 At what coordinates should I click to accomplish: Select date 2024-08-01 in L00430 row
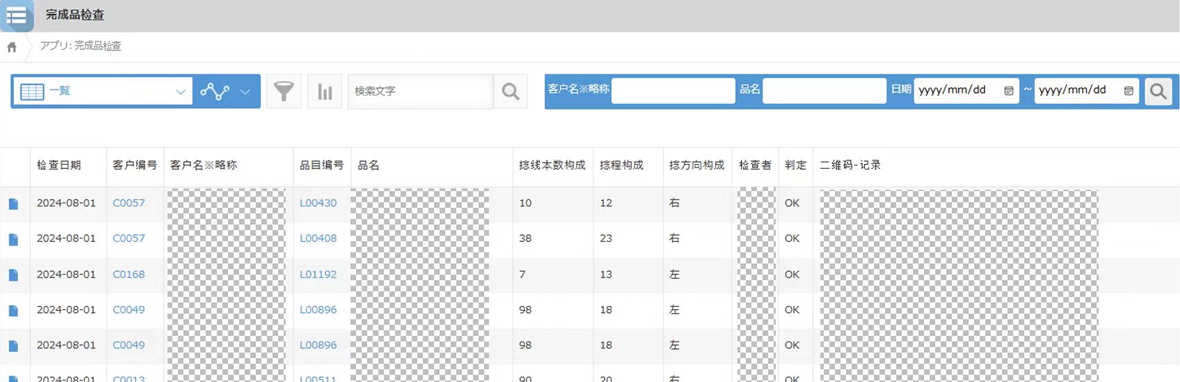tap(66, 203)
